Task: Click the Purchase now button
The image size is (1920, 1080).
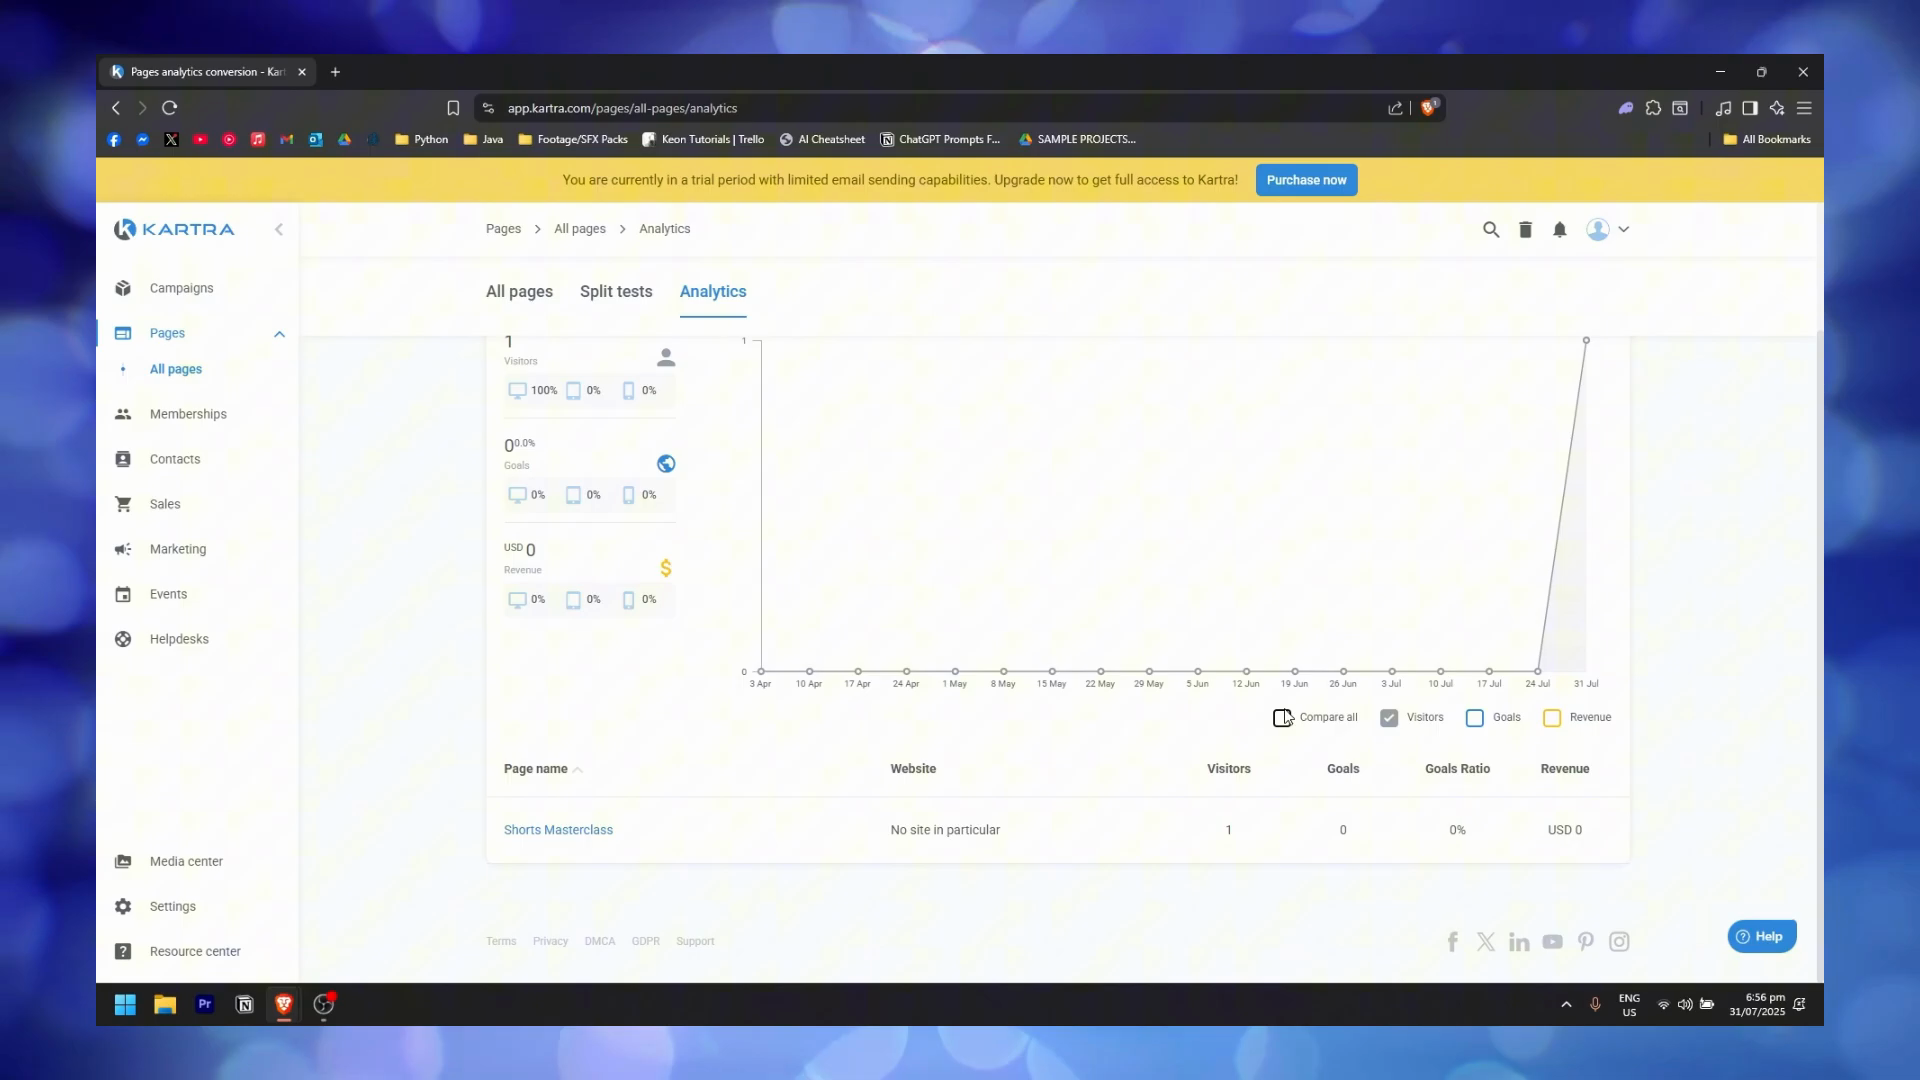Action: click(1306, 180)
